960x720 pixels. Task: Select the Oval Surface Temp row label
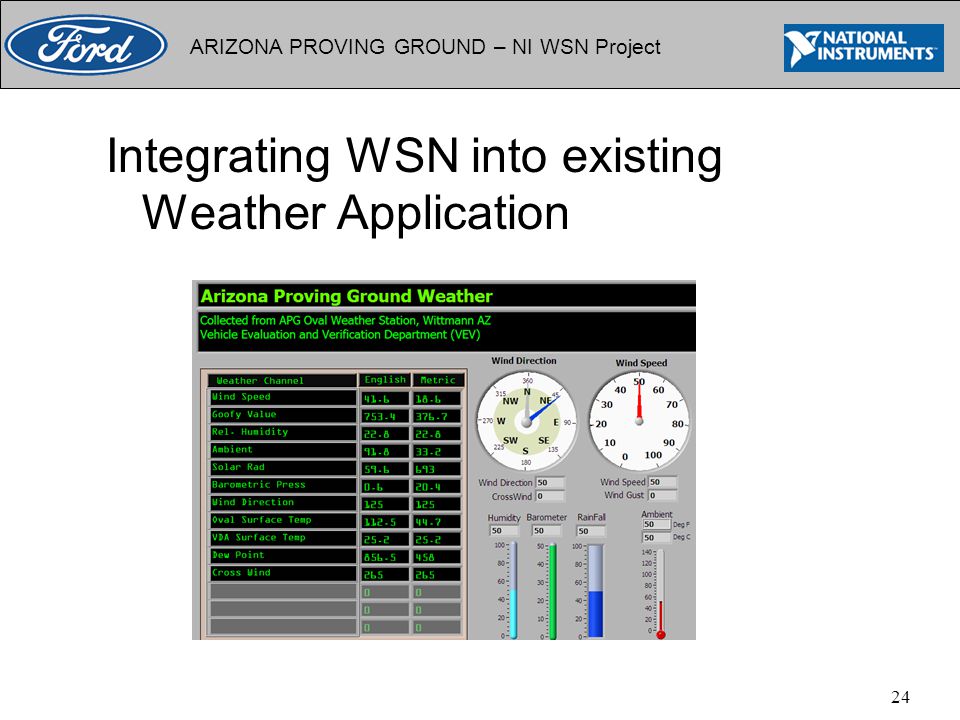tap(283, 520)
